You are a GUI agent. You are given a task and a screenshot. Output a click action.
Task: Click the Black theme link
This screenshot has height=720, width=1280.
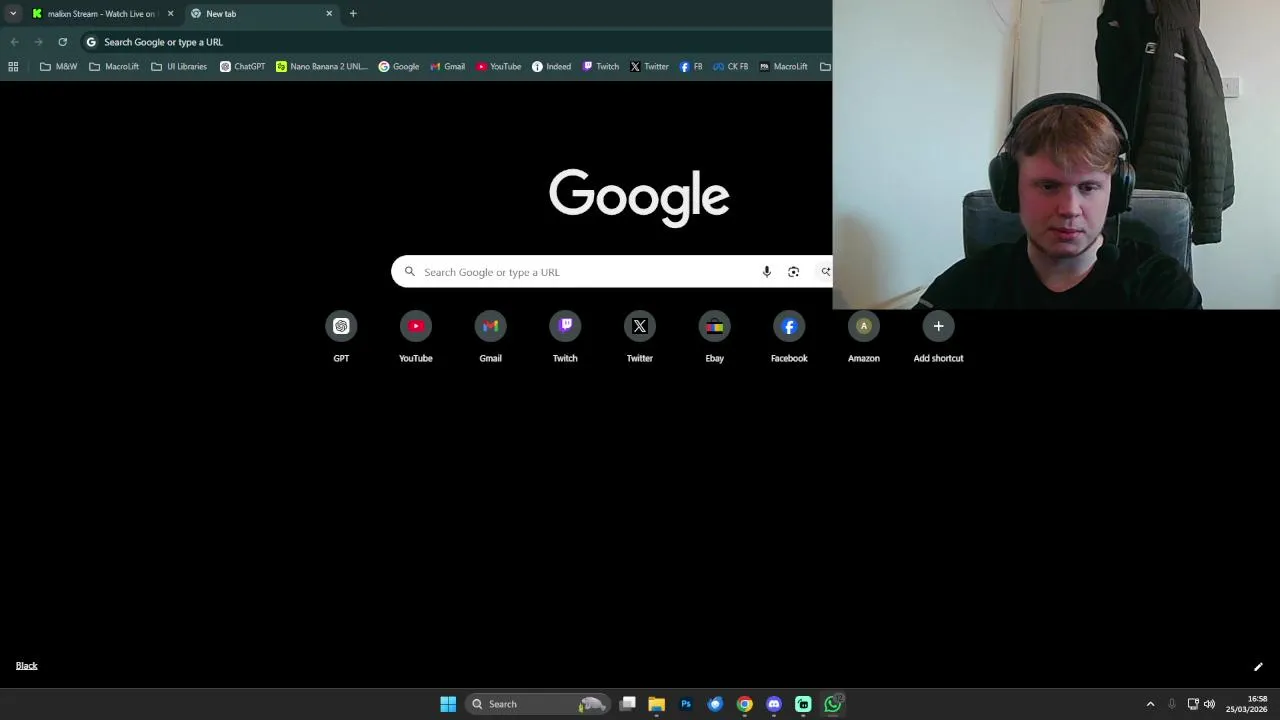point(27,666)
